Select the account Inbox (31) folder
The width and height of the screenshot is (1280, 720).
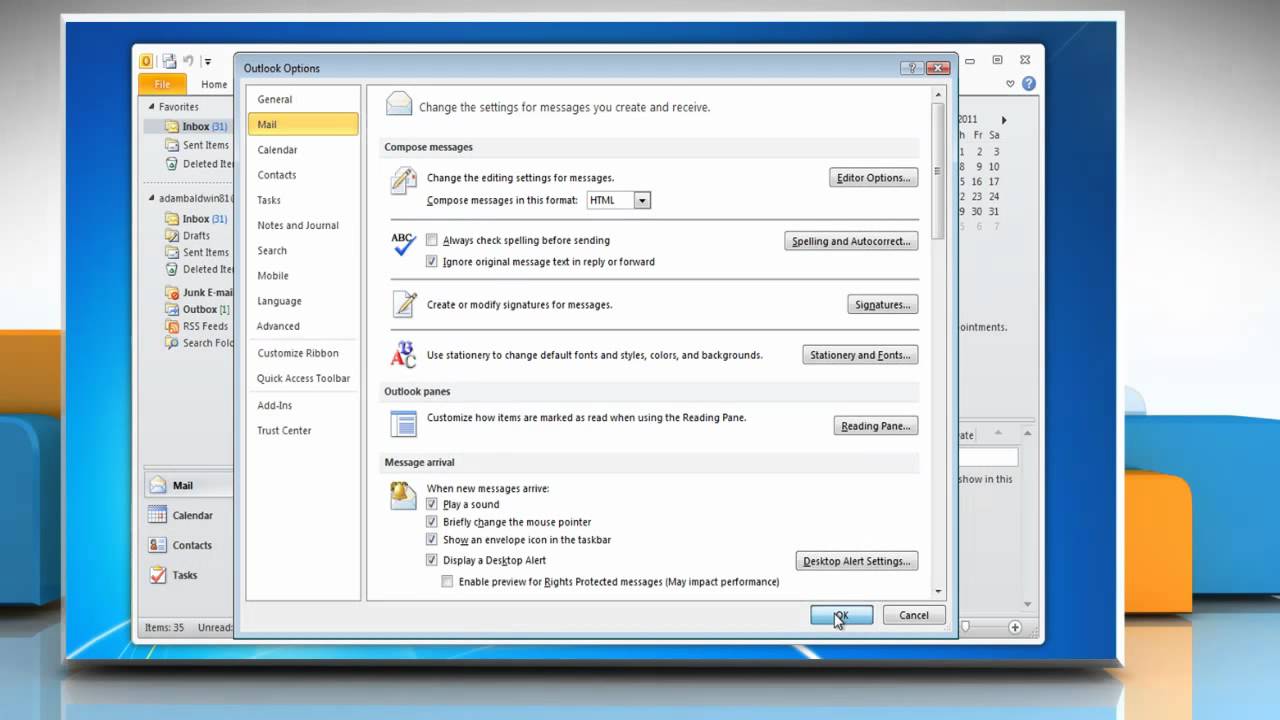[x=204, y=219]
